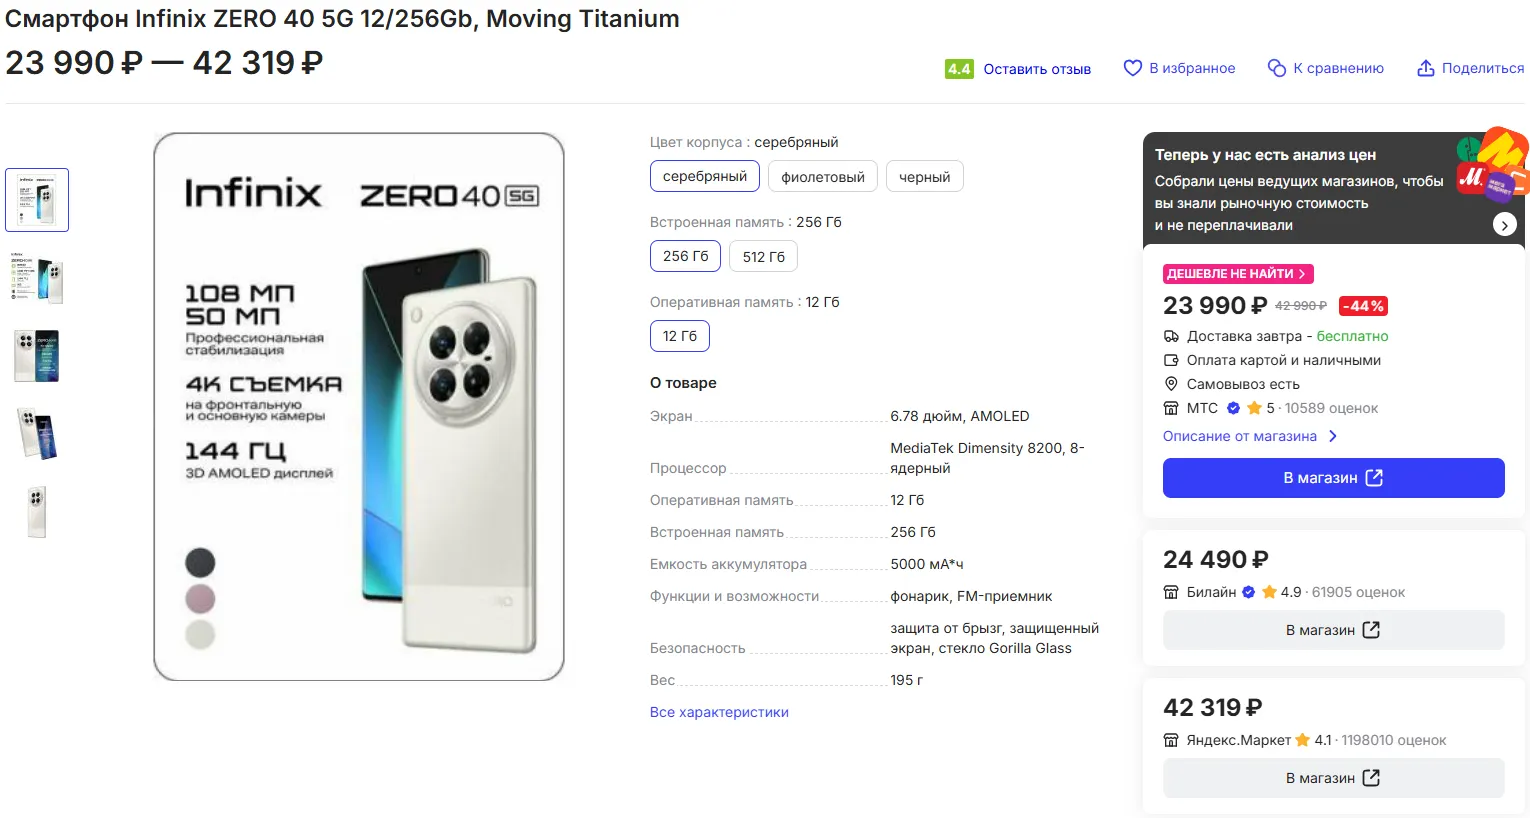Open Все характеристики link

[x=719, y=712]
